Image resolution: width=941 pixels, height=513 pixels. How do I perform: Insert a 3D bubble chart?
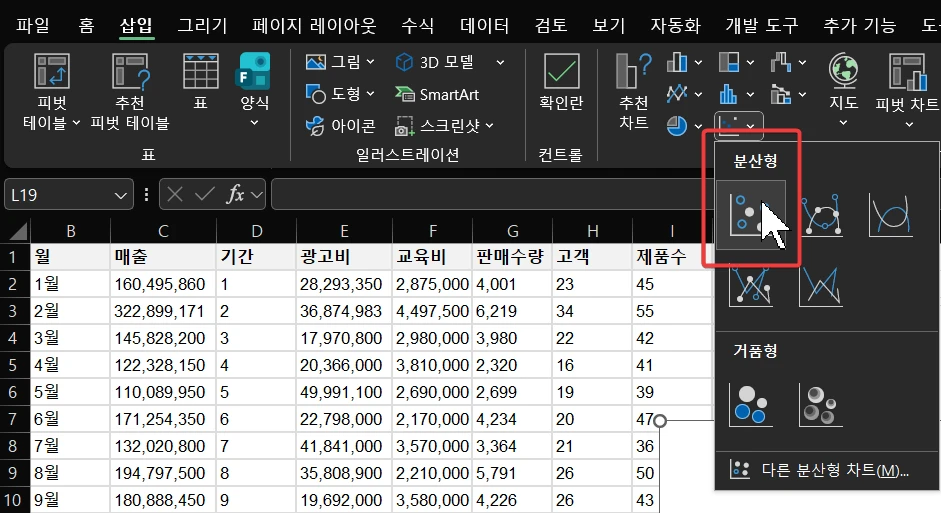tap(821, 404)
